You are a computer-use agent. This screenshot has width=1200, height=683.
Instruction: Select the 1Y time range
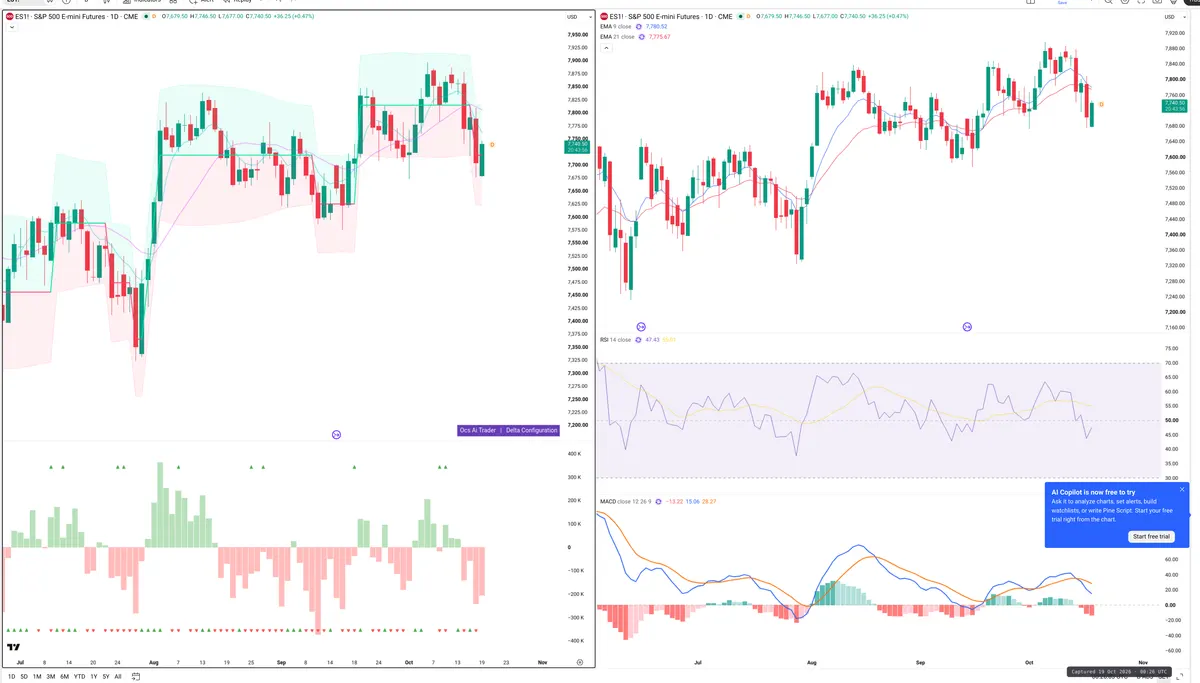[x=93, y=676]
